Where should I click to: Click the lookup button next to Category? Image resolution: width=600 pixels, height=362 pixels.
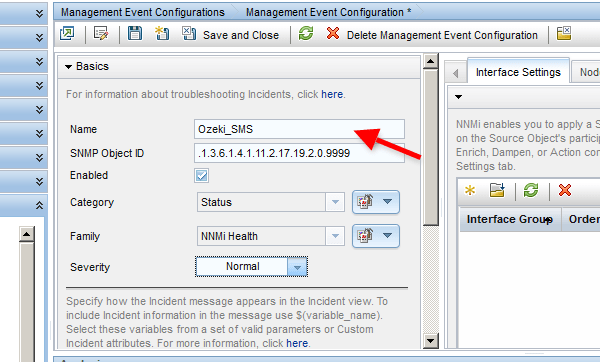pyautogui.click(x=376, y=202)
